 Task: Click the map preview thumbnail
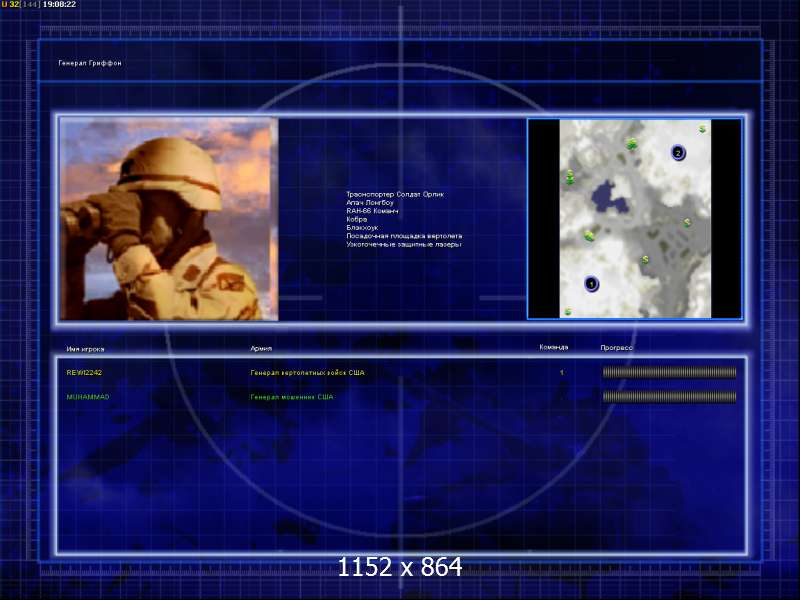click(635, 219)
